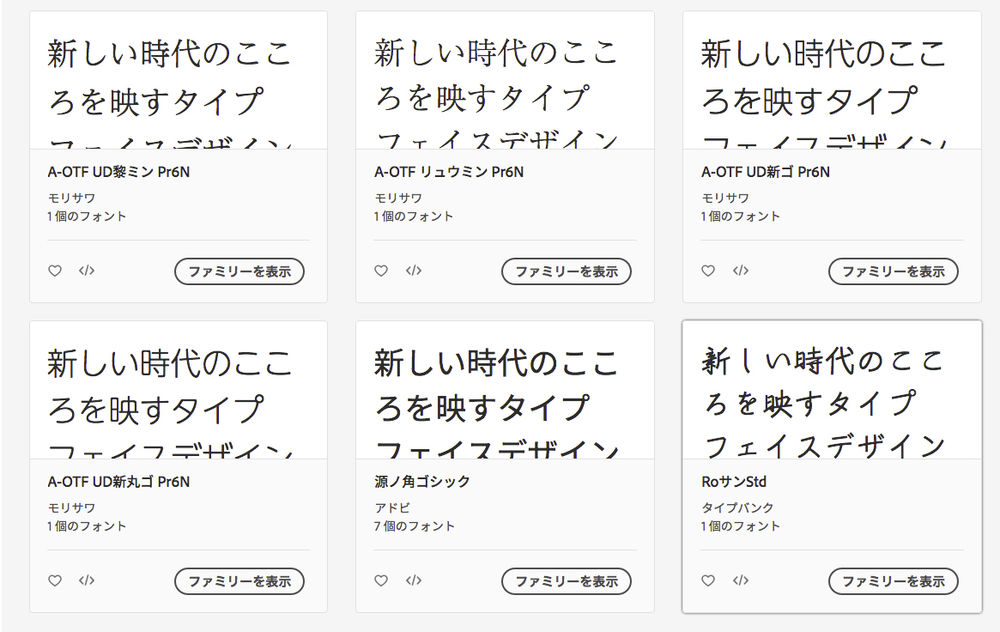The image size is (1000, 632).
Task: Click embed code icon for A-OTF UD黎ミン Pr6N
Action: (87, 271)
